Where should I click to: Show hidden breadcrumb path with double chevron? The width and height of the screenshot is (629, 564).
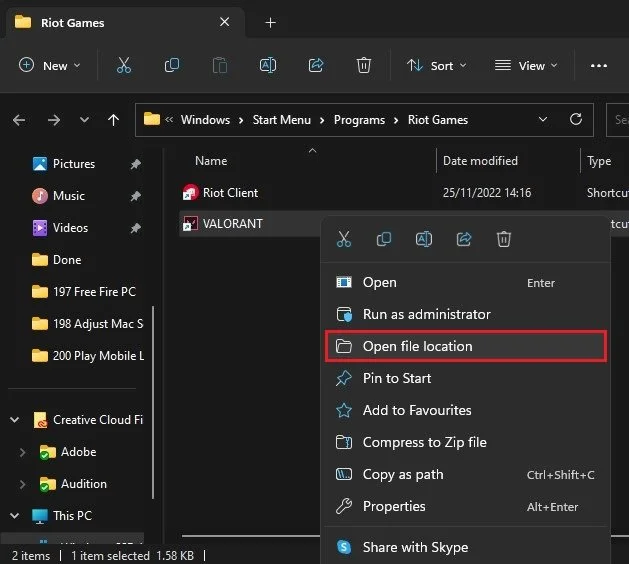click(169, 119)
